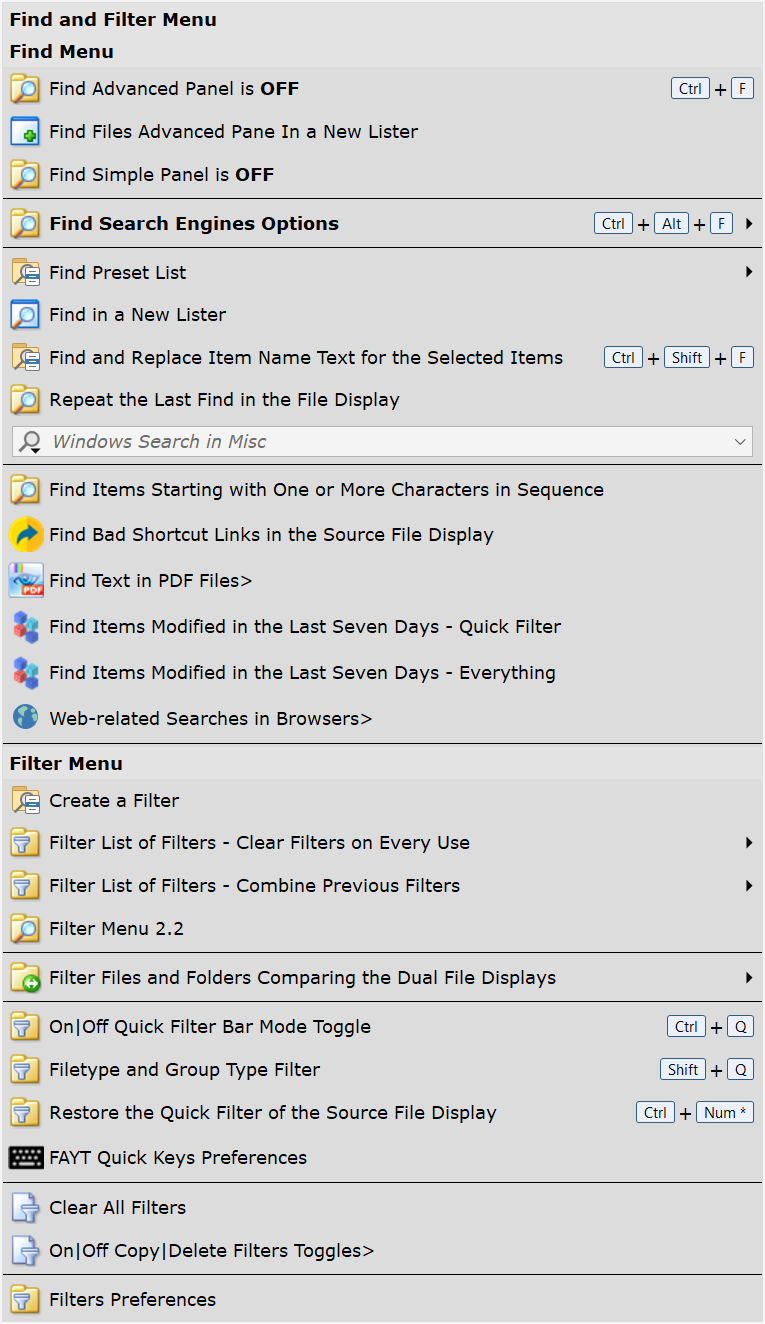The height and width of the screenshot is (1324, 765).
Task: Toggle Find Simple Panel on
Action: pyautogui.click(x=382, y=175)
